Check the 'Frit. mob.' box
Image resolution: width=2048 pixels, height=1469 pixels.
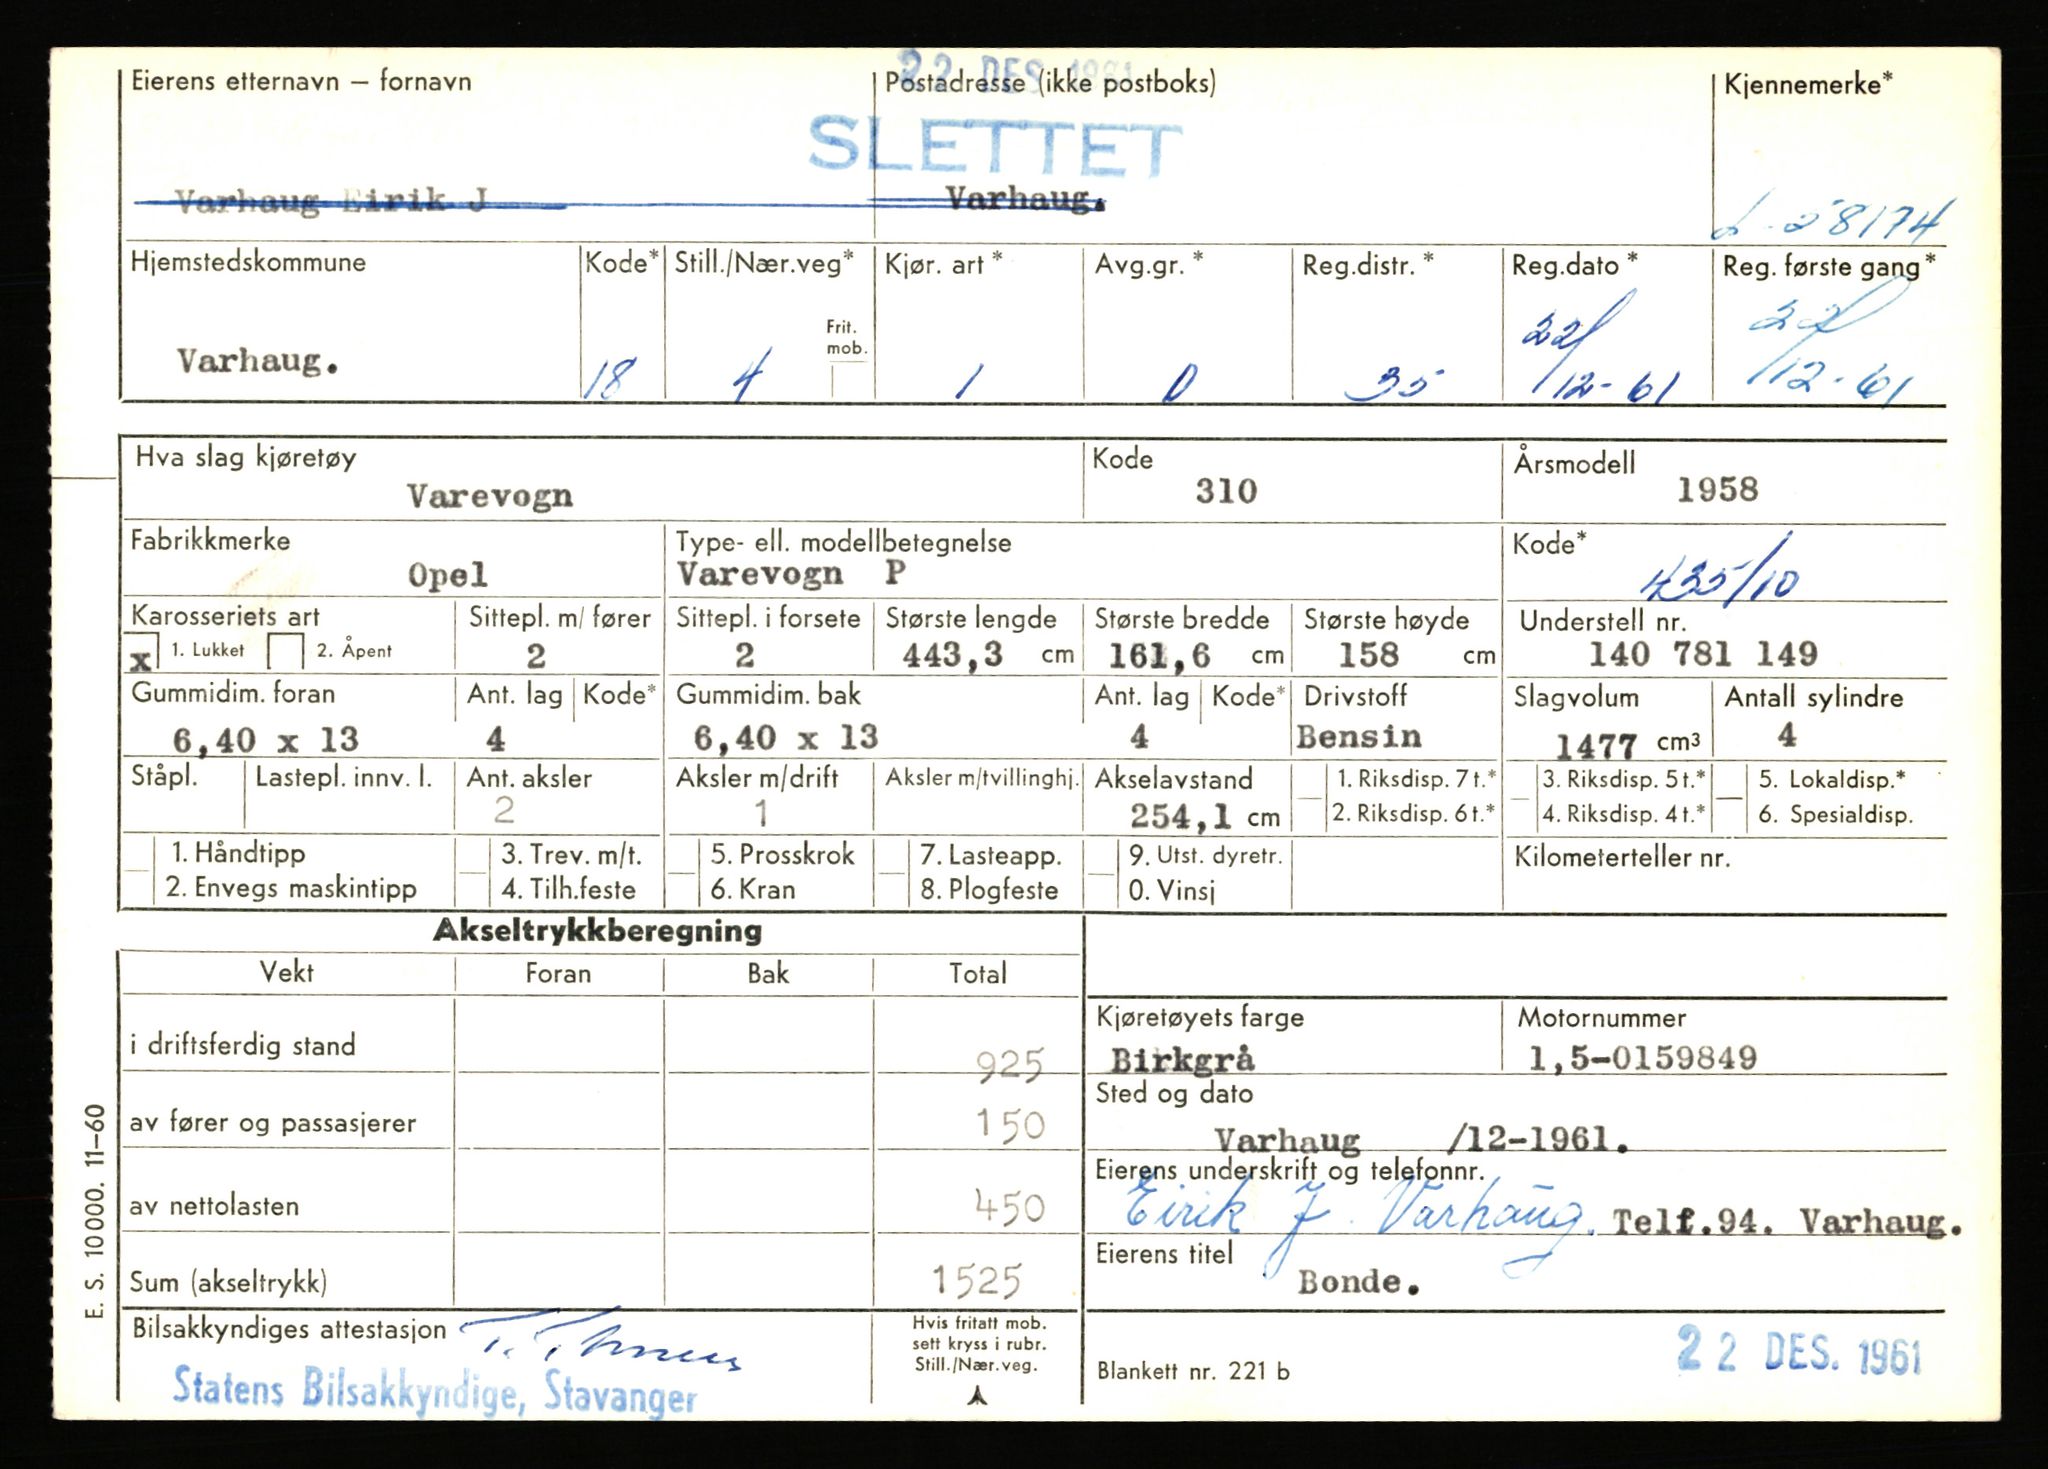click(851, 380)
